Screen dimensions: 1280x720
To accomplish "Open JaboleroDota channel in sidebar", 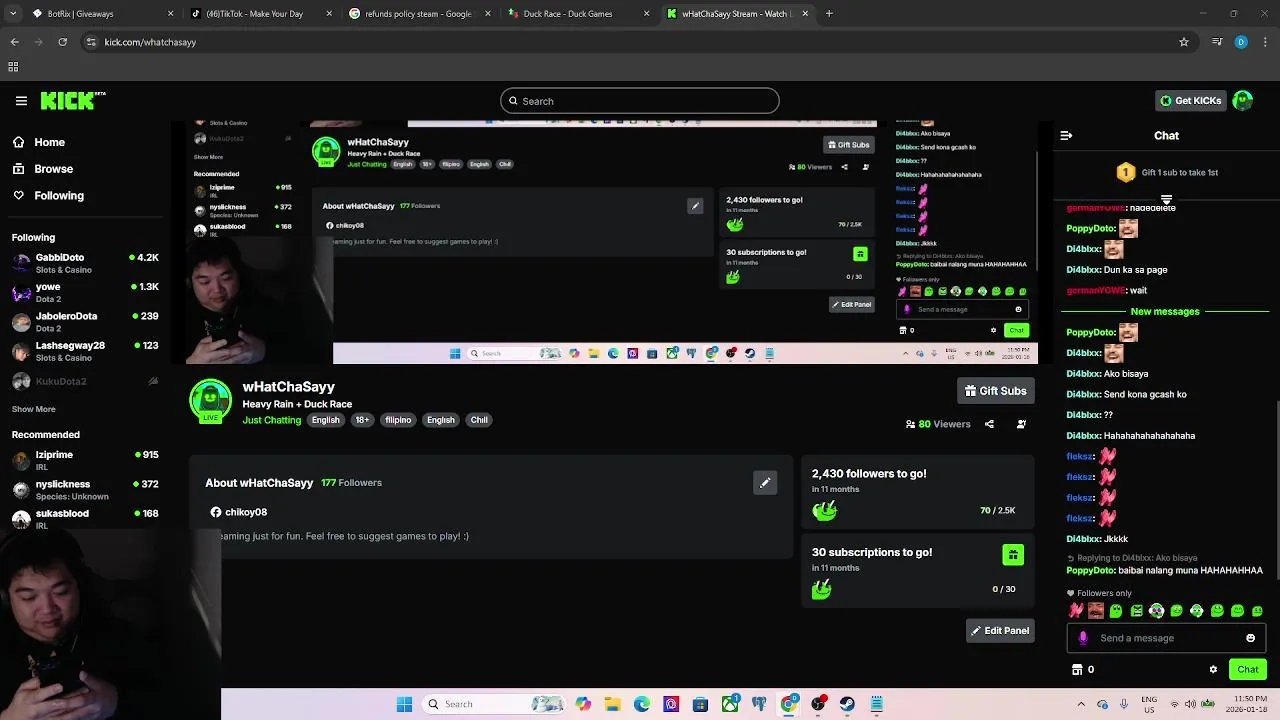I will pyautogui.click(x=85, y=321).
